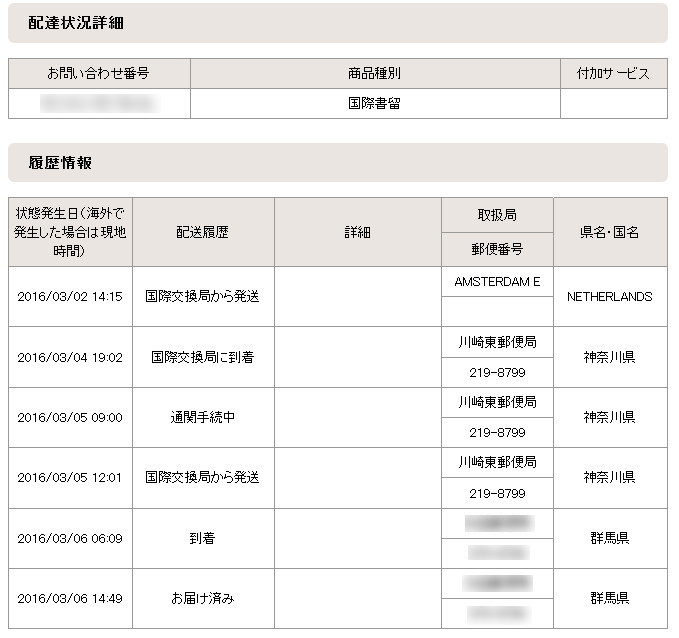Select the 付加サービス column header
Screen dimensions: 679x638
click(613, 74)
